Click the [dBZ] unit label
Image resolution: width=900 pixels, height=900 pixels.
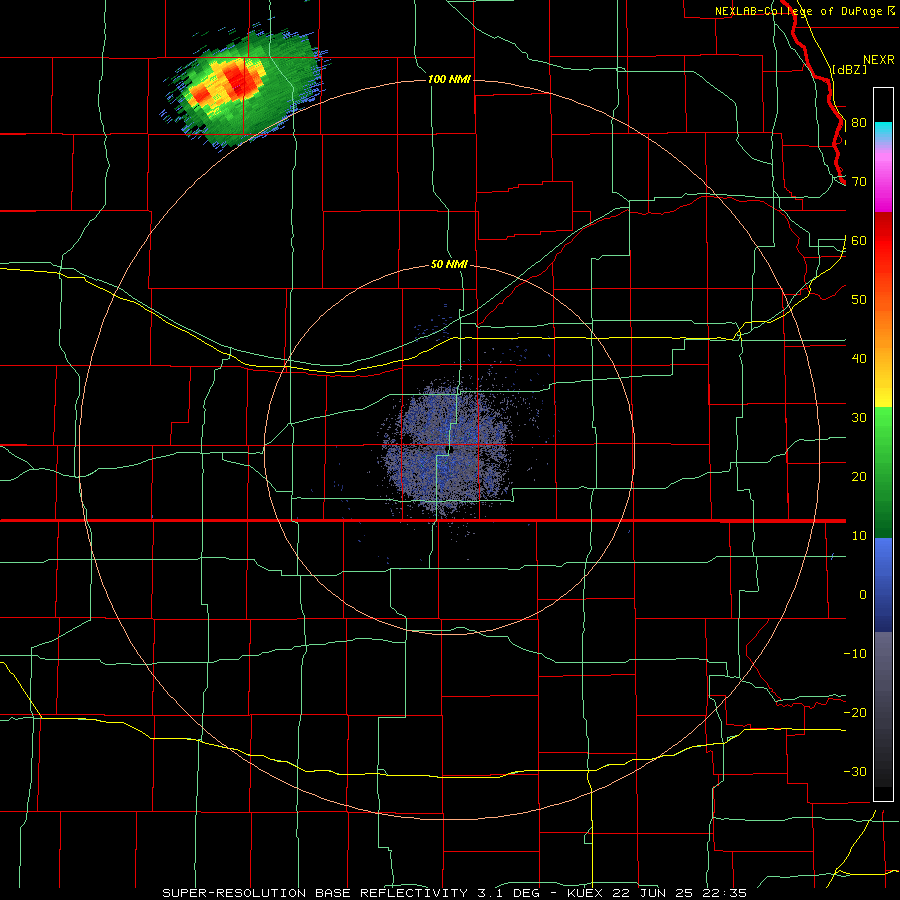click(x=849, y=70)
